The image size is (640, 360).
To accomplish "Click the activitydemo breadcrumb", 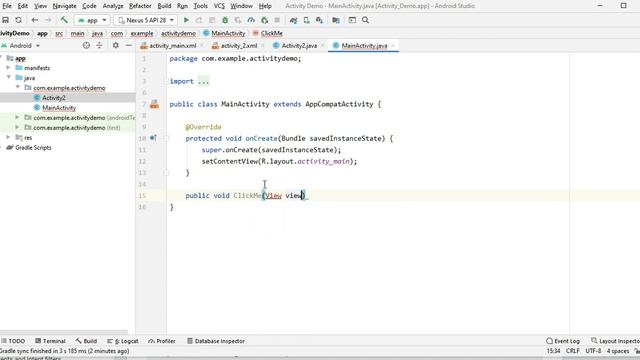I will coord(178,33).
